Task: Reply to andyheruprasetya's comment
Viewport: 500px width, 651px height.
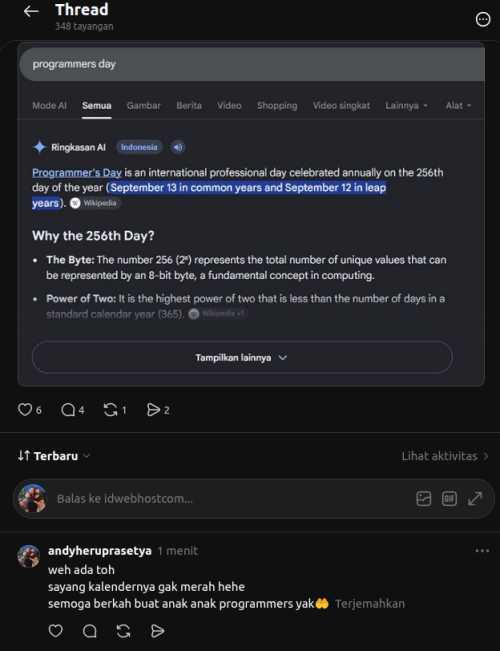Action: click(x=90, y=631)
